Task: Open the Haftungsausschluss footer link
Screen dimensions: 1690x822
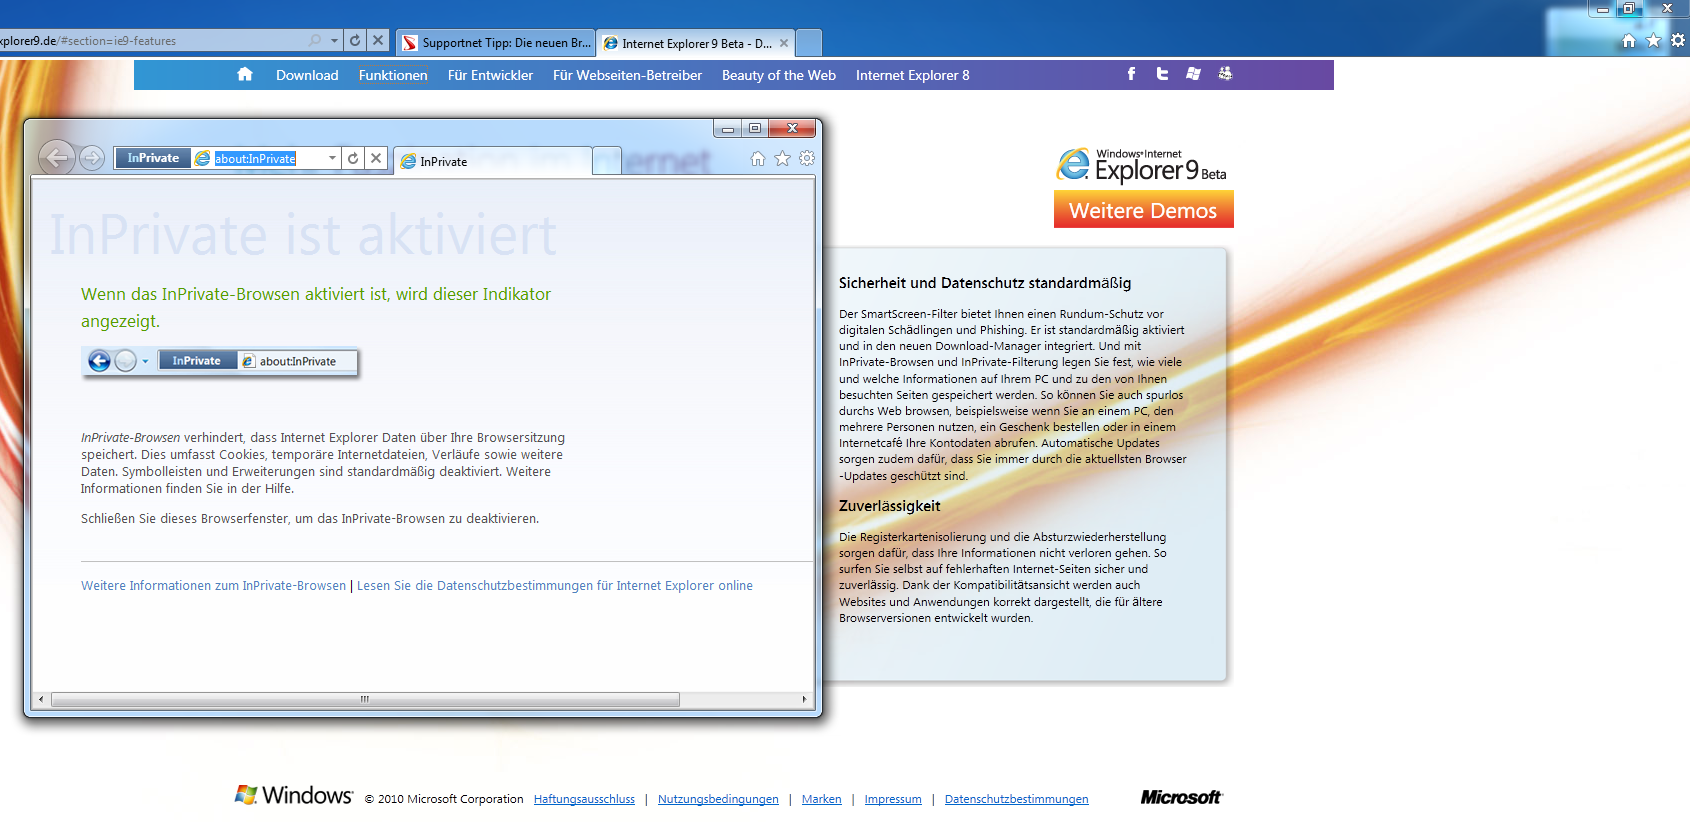Action: pos(584,799)
